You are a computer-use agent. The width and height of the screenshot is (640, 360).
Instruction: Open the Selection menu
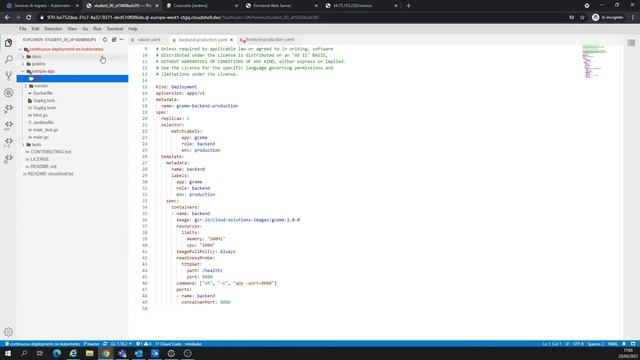click(x=53, y=29)
